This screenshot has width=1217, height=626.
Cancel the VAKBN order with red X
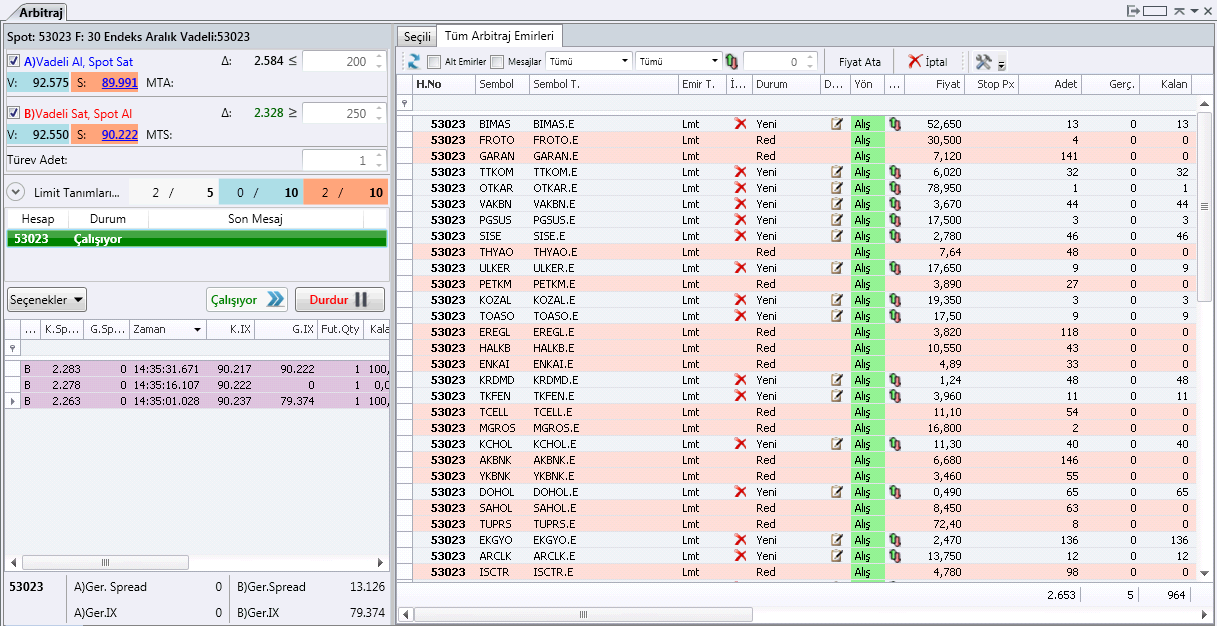coord(740,204)
